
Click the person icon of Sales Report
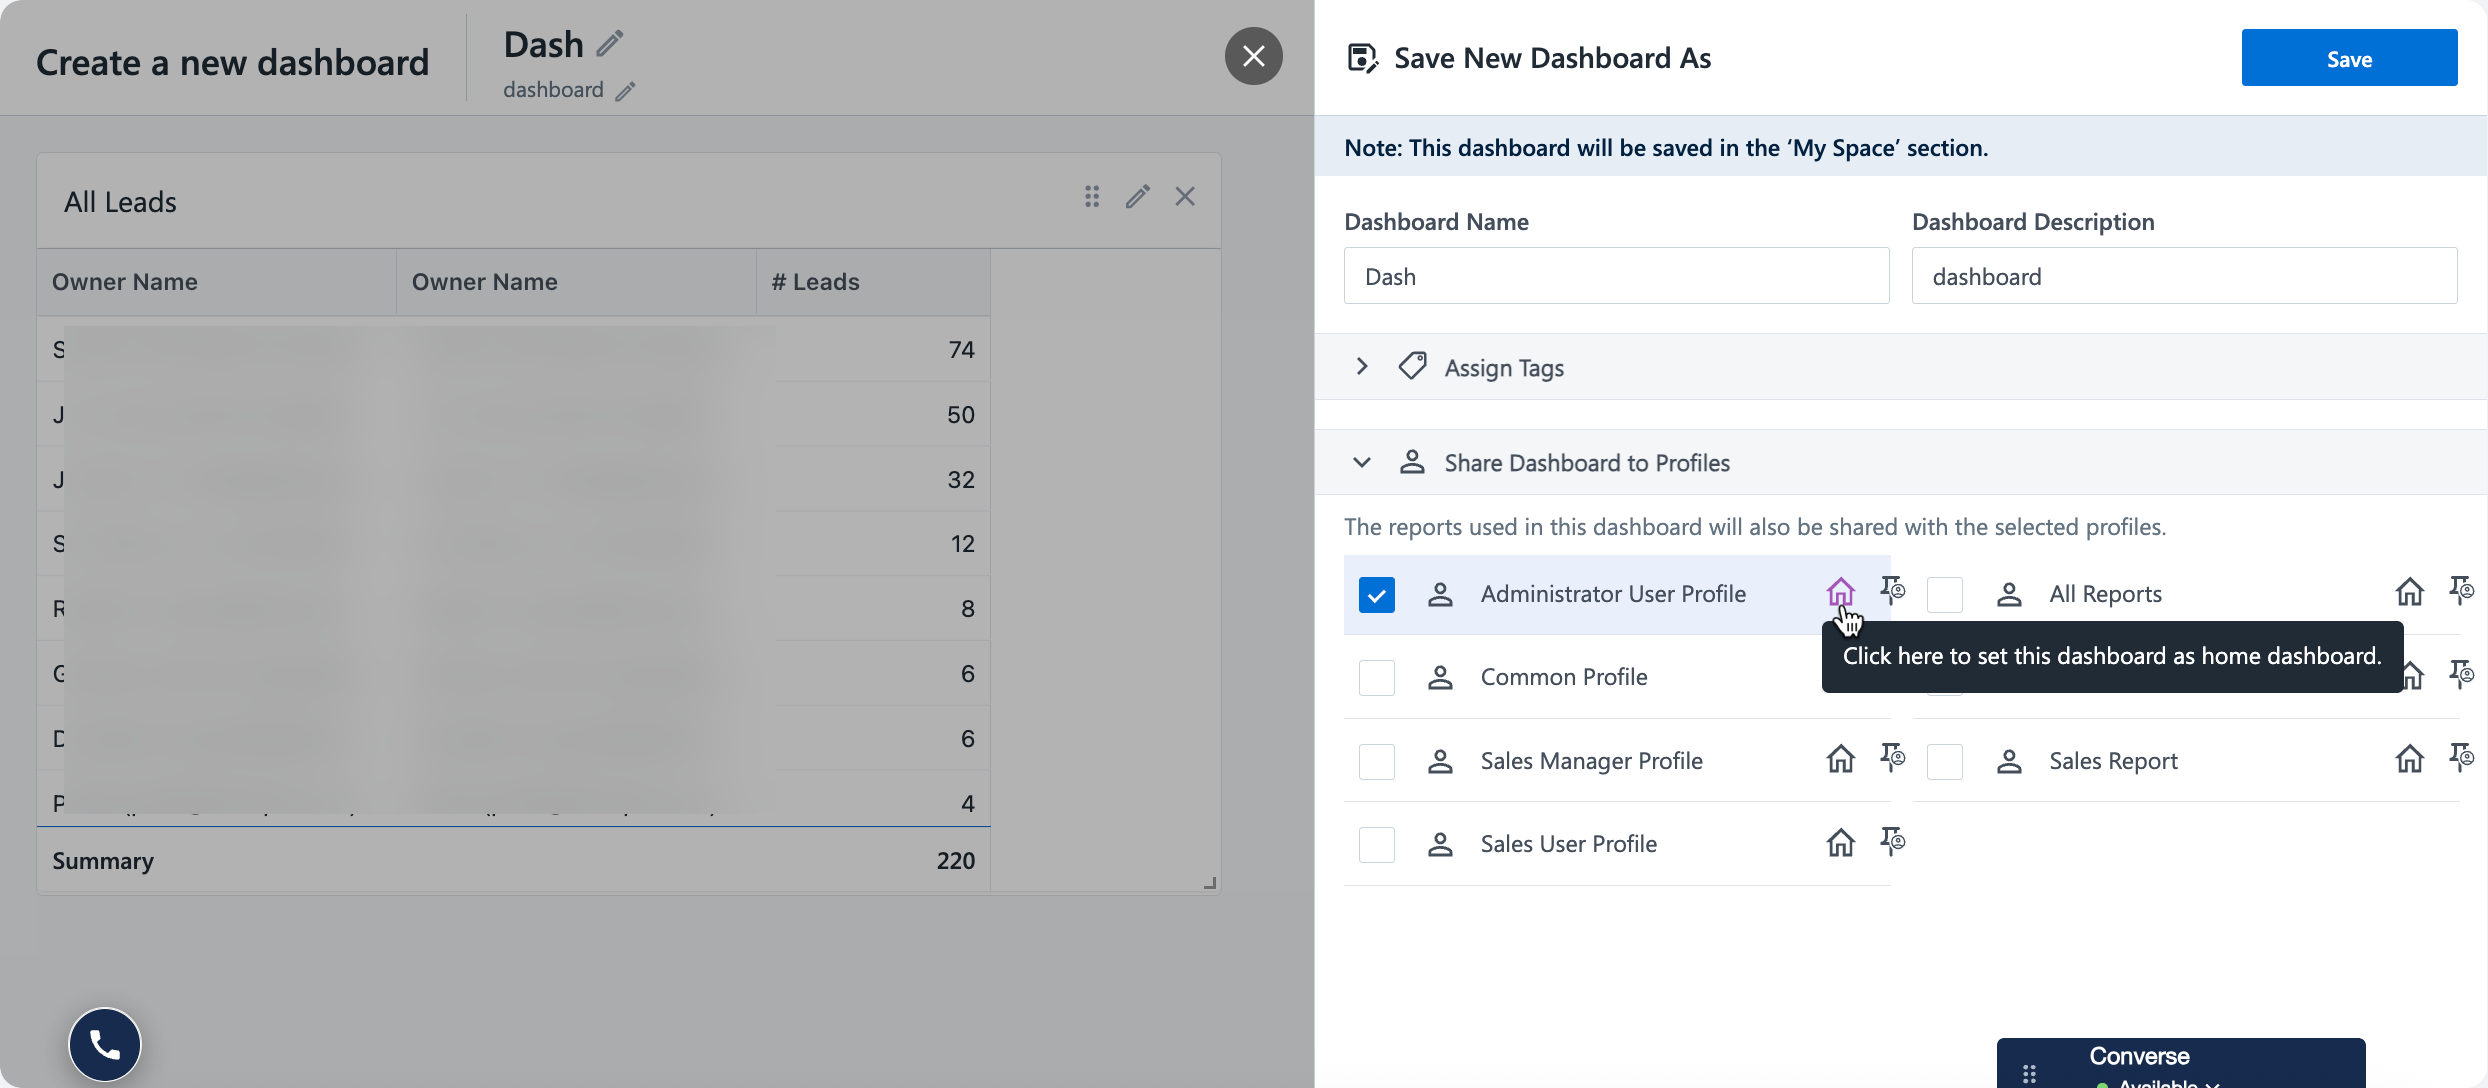click(2009, 761)
